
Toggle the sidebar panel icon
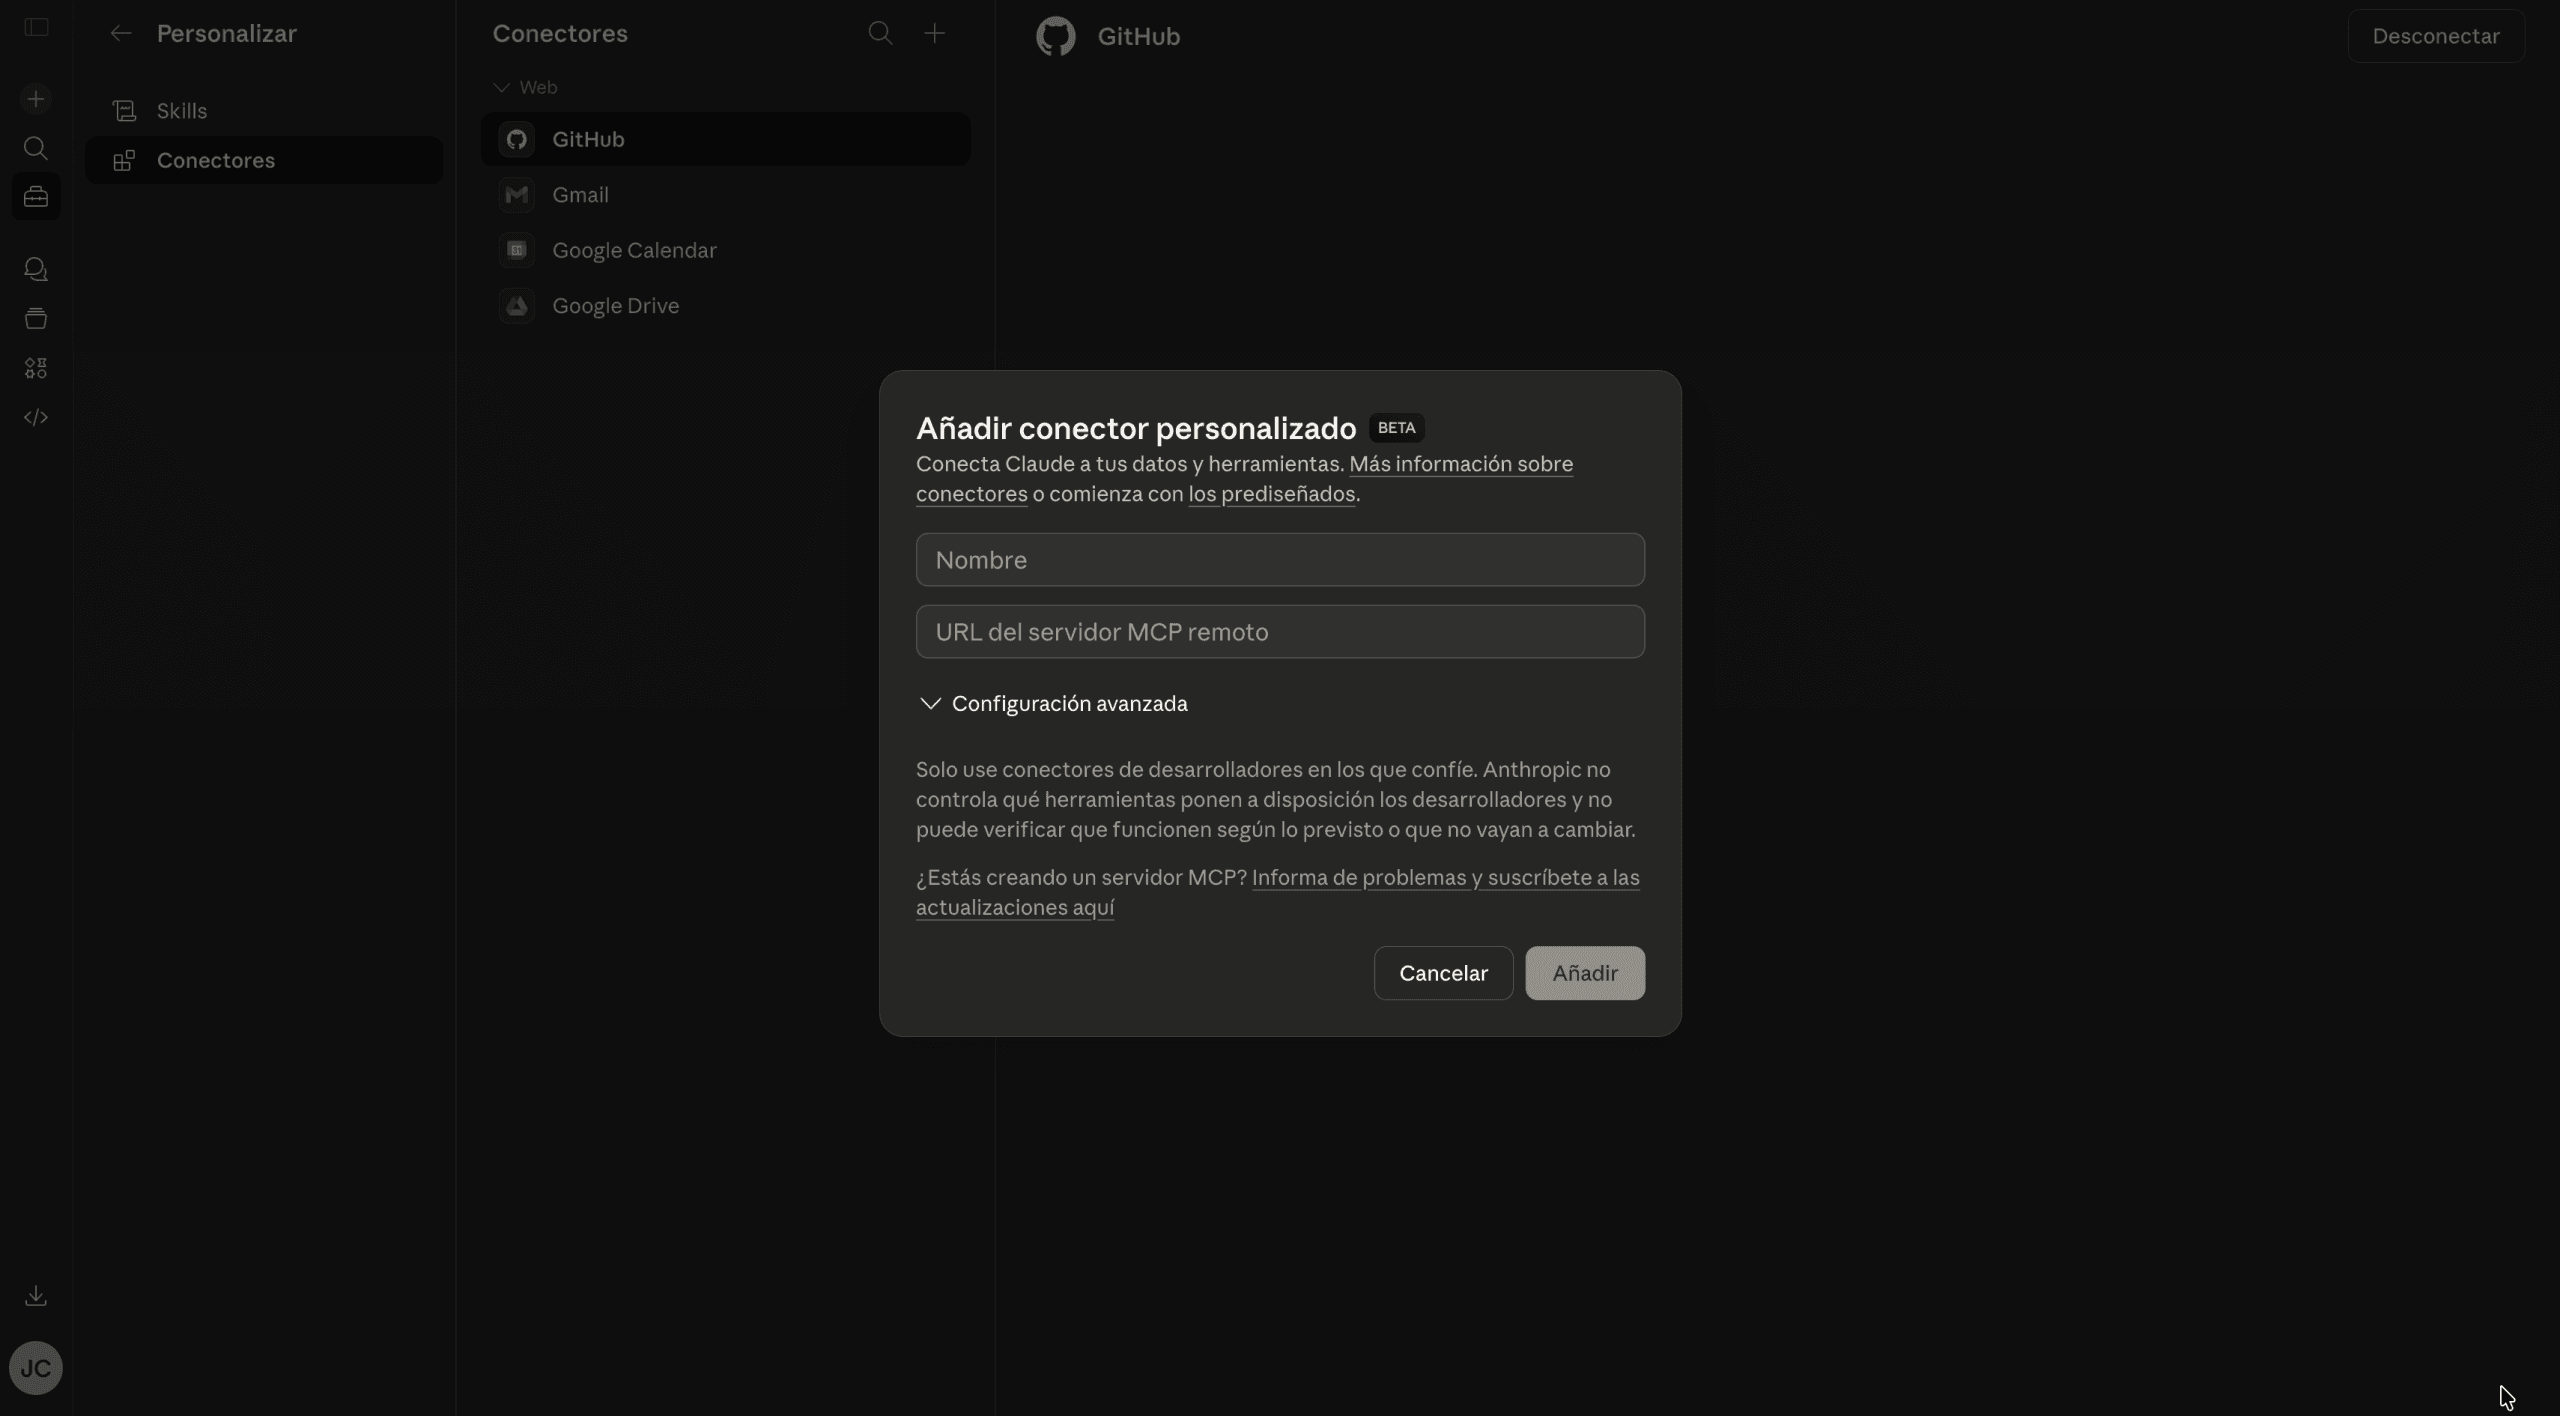pos(36,28)
